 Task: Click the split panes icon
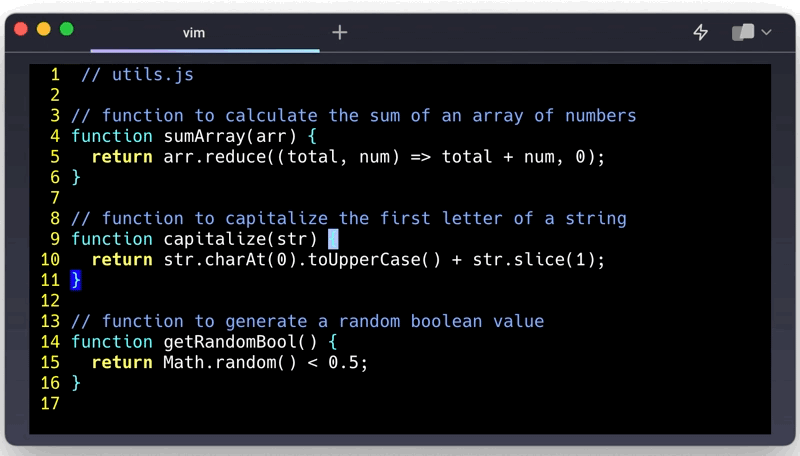pos(742,32)
